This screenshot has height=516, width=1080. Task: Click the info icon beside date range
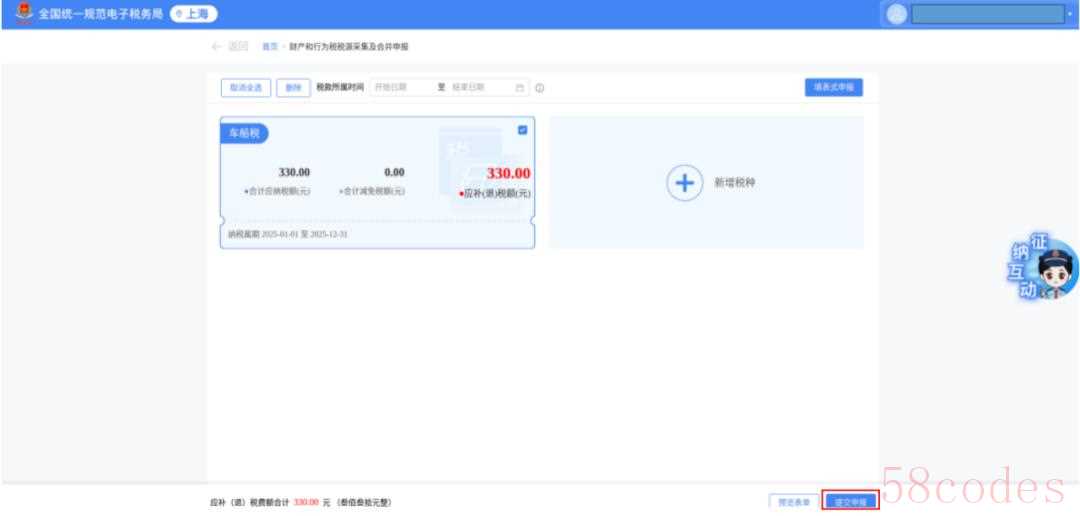point(540,88)
